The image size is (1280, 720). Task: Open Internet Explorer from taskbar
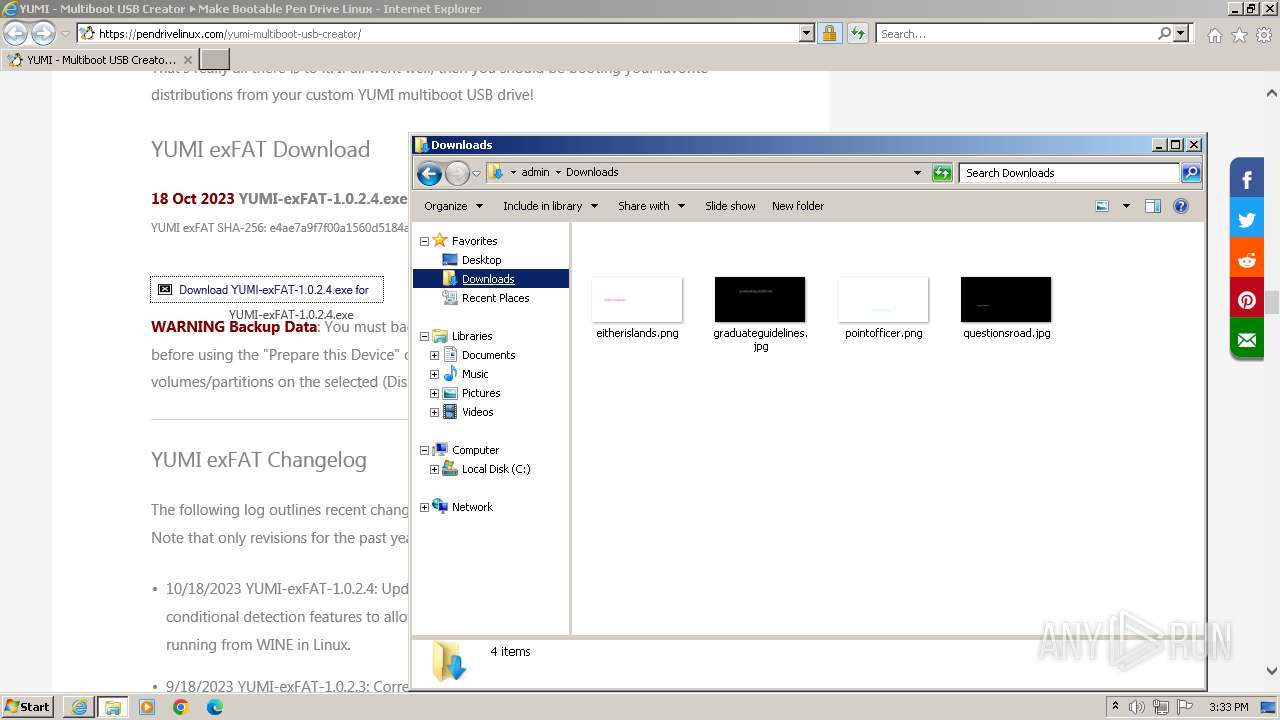point(80,707)
